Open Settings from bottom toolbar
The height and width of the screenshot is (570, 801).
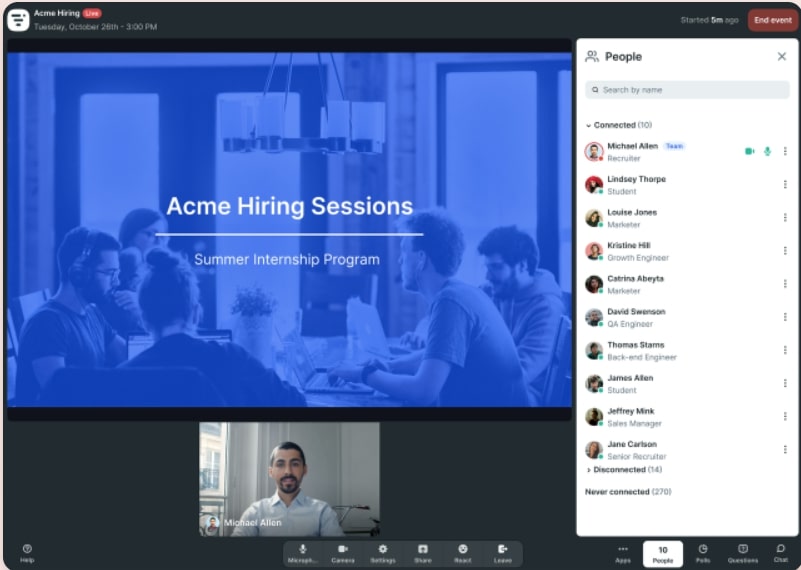[383, 554]
